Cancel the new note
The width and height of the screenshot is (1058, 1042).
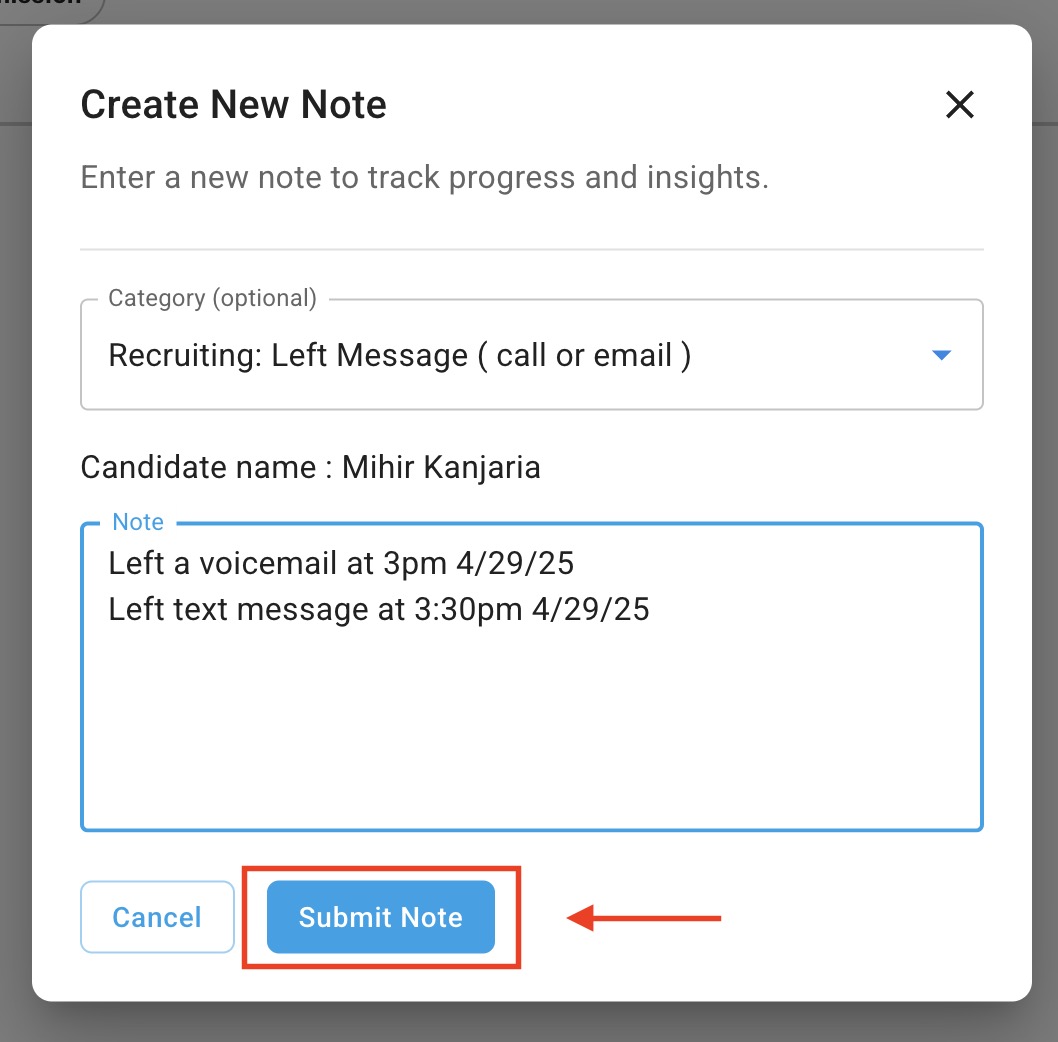(x=157, y=917)
